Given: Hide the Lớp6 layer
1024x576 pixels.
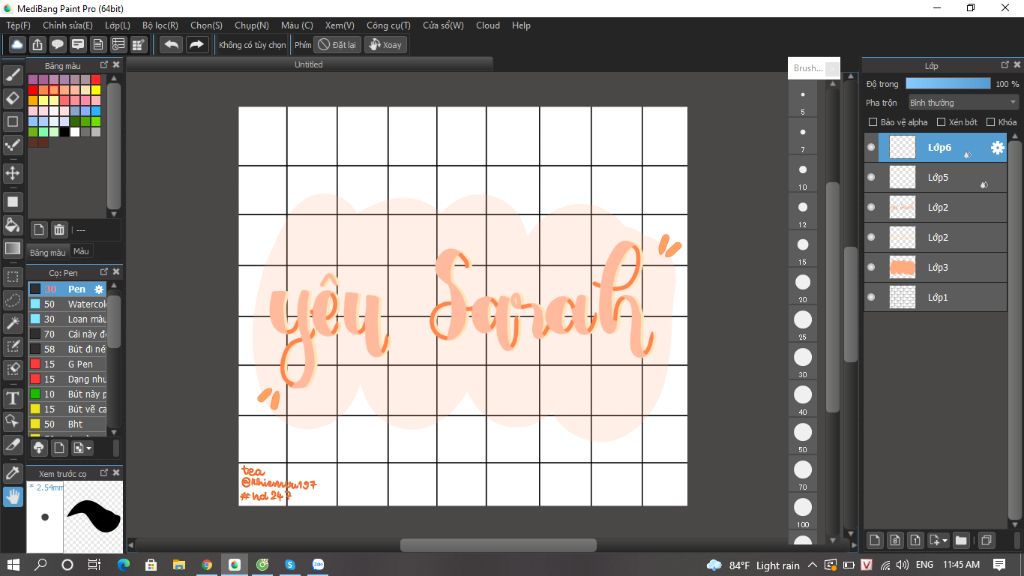Looking at the screenshot, I should click(x=871, y=148).
